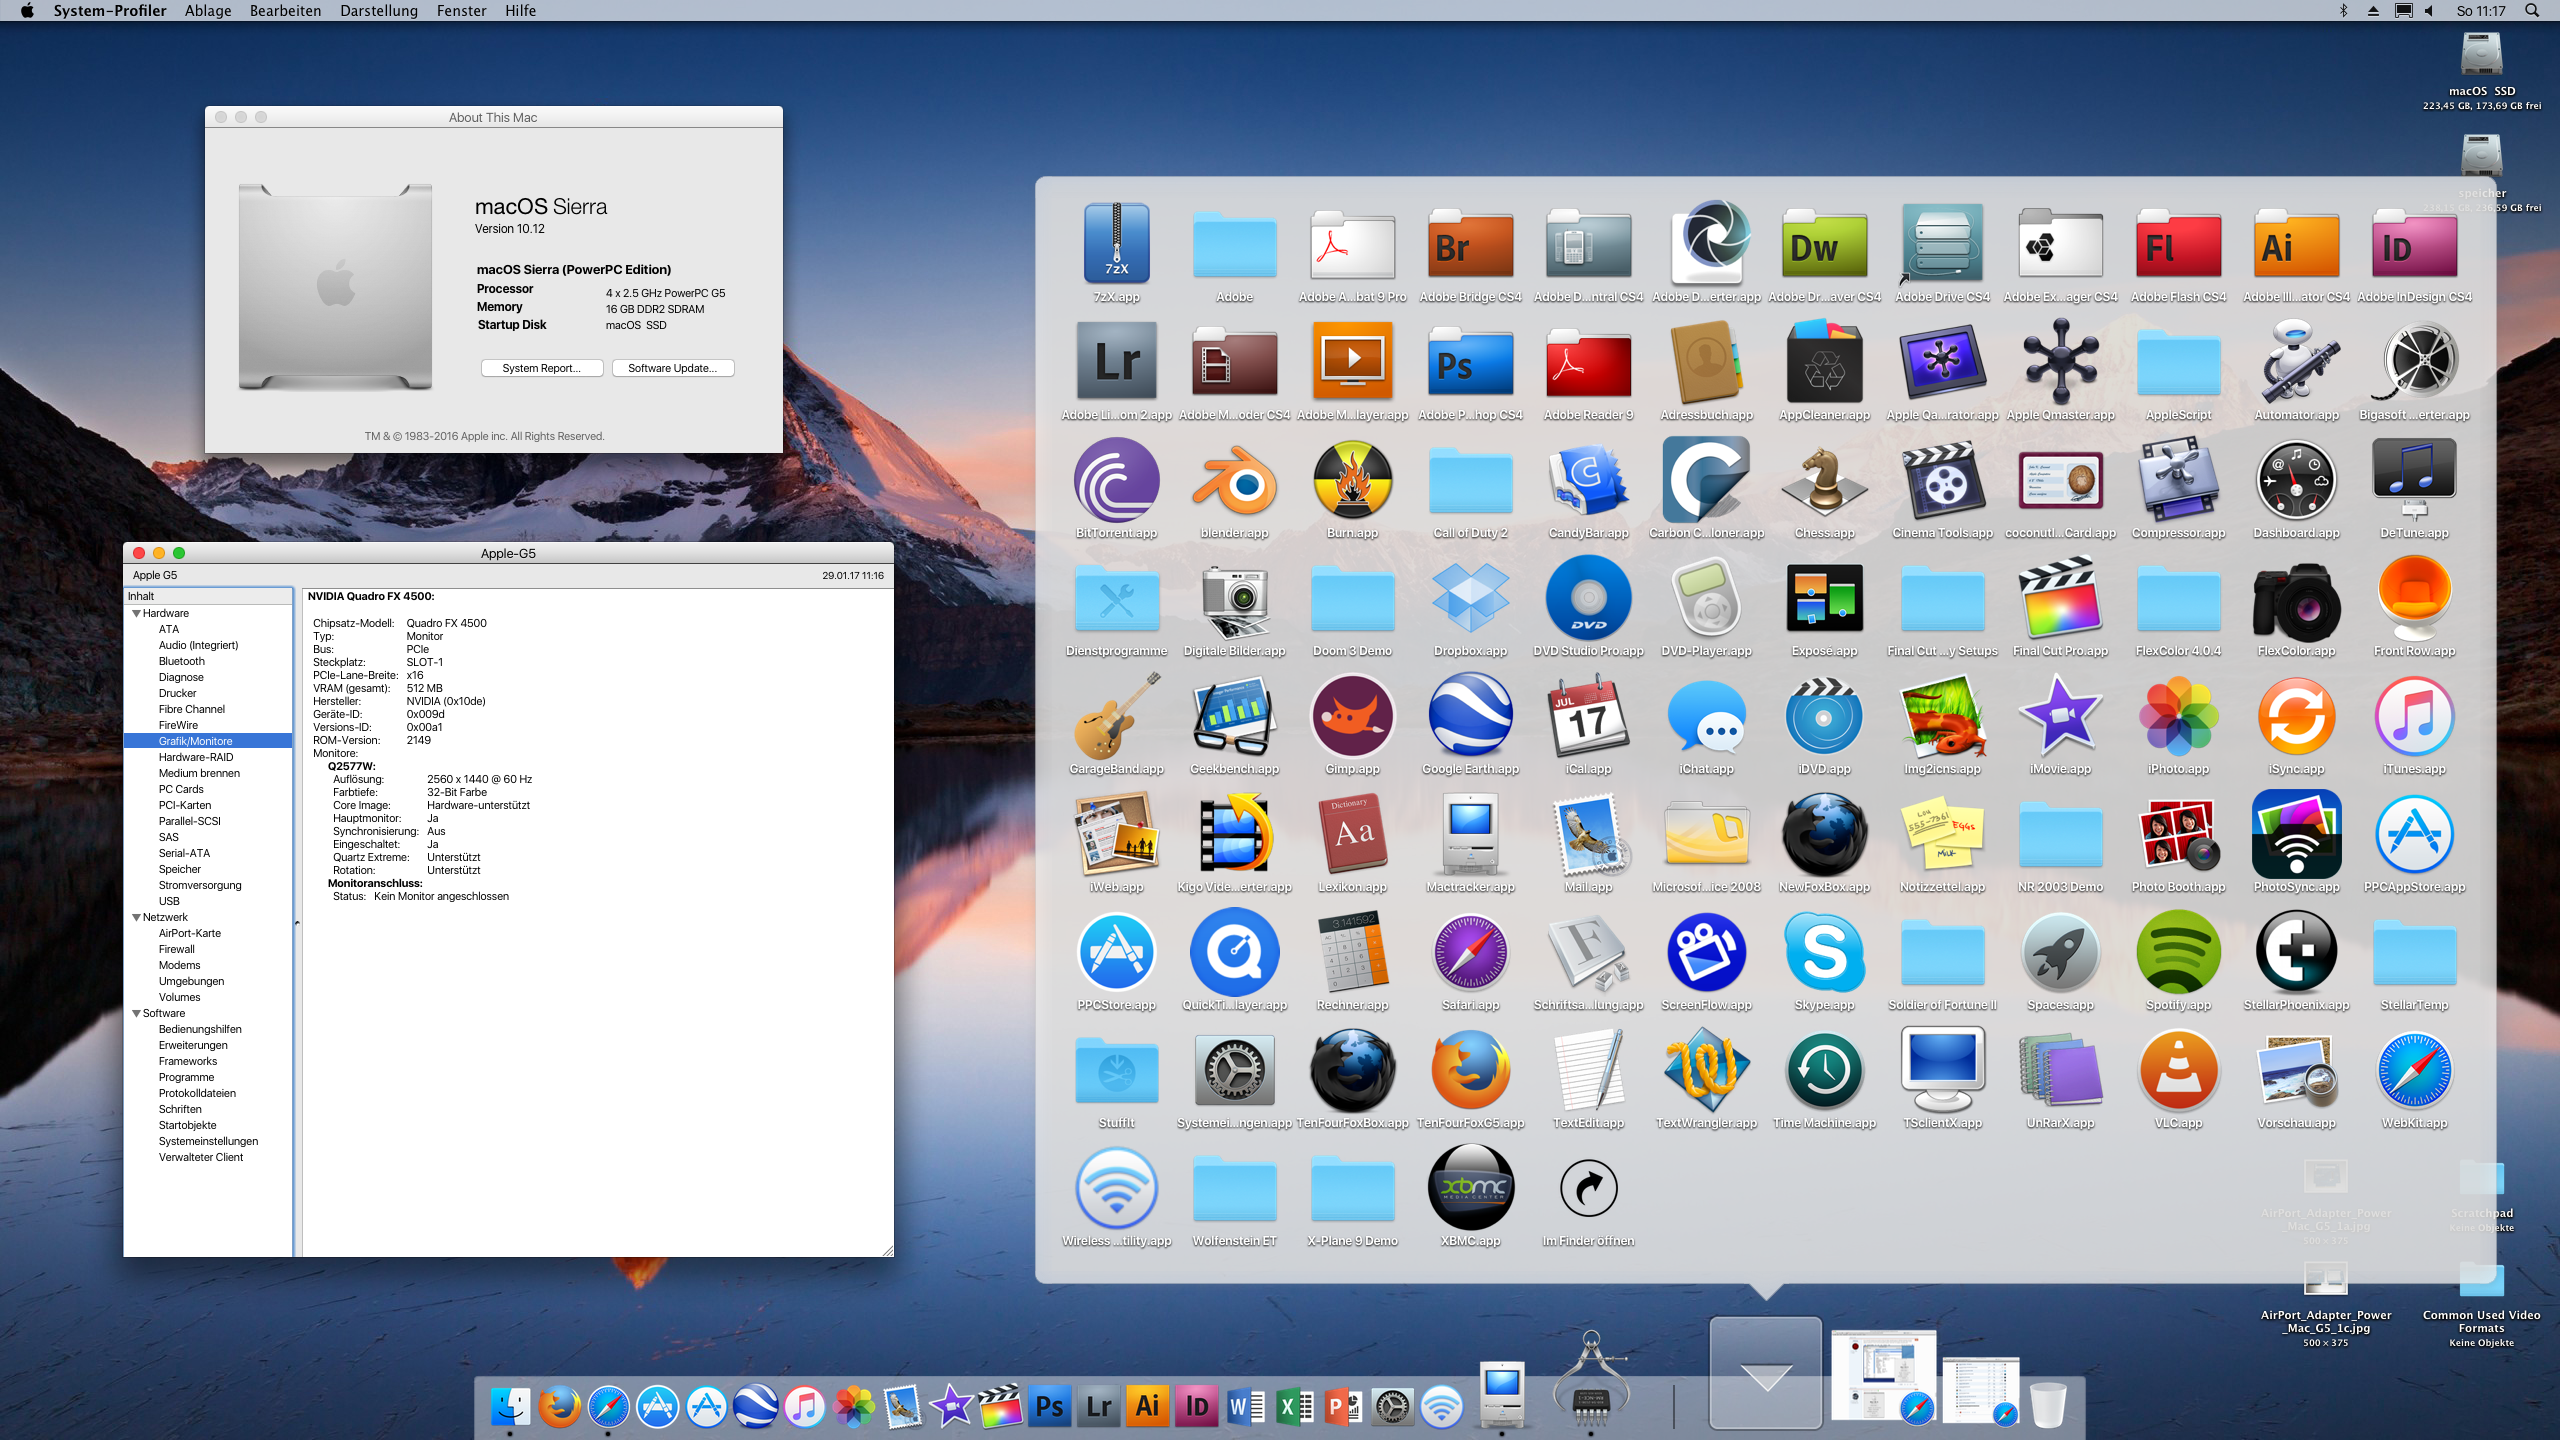The height and width of the screenshot is (1440, 2560).
Task: Launch Microsoft Word from the Dock
Action: tap(1246, 1407)
